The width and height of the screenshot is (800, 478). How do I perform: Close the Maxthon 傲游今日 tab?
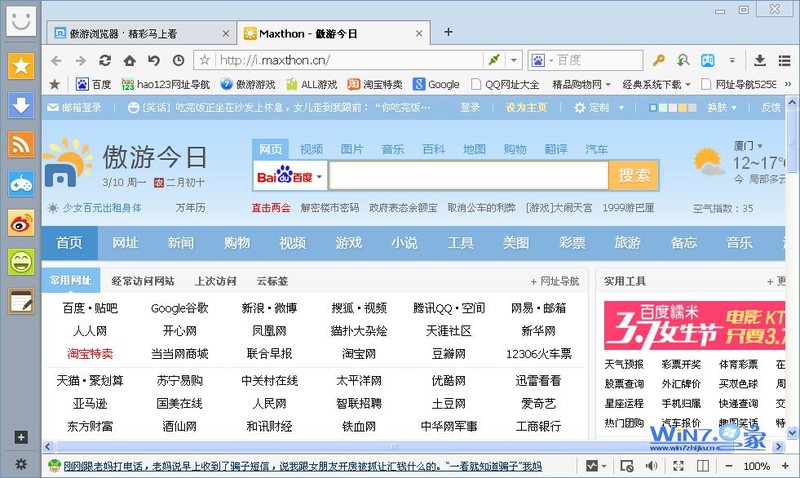[419, 34]
